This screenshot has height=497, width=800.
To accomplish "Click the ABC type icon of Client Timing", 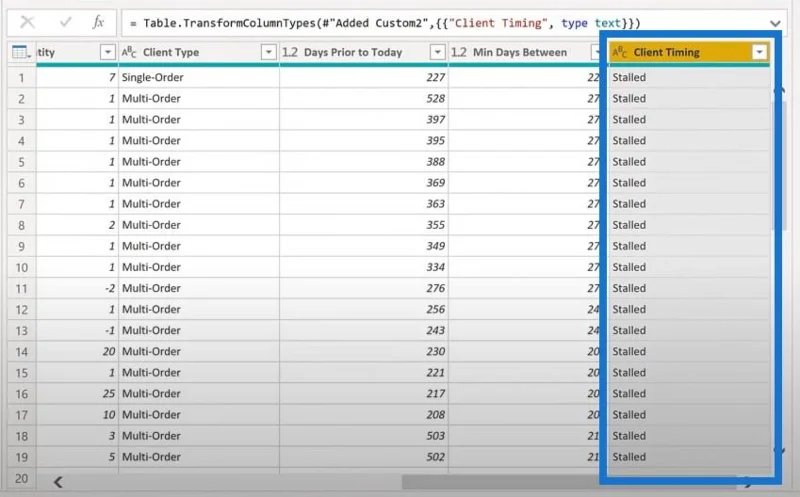I will pyautogui.click(x=620, y=52).
